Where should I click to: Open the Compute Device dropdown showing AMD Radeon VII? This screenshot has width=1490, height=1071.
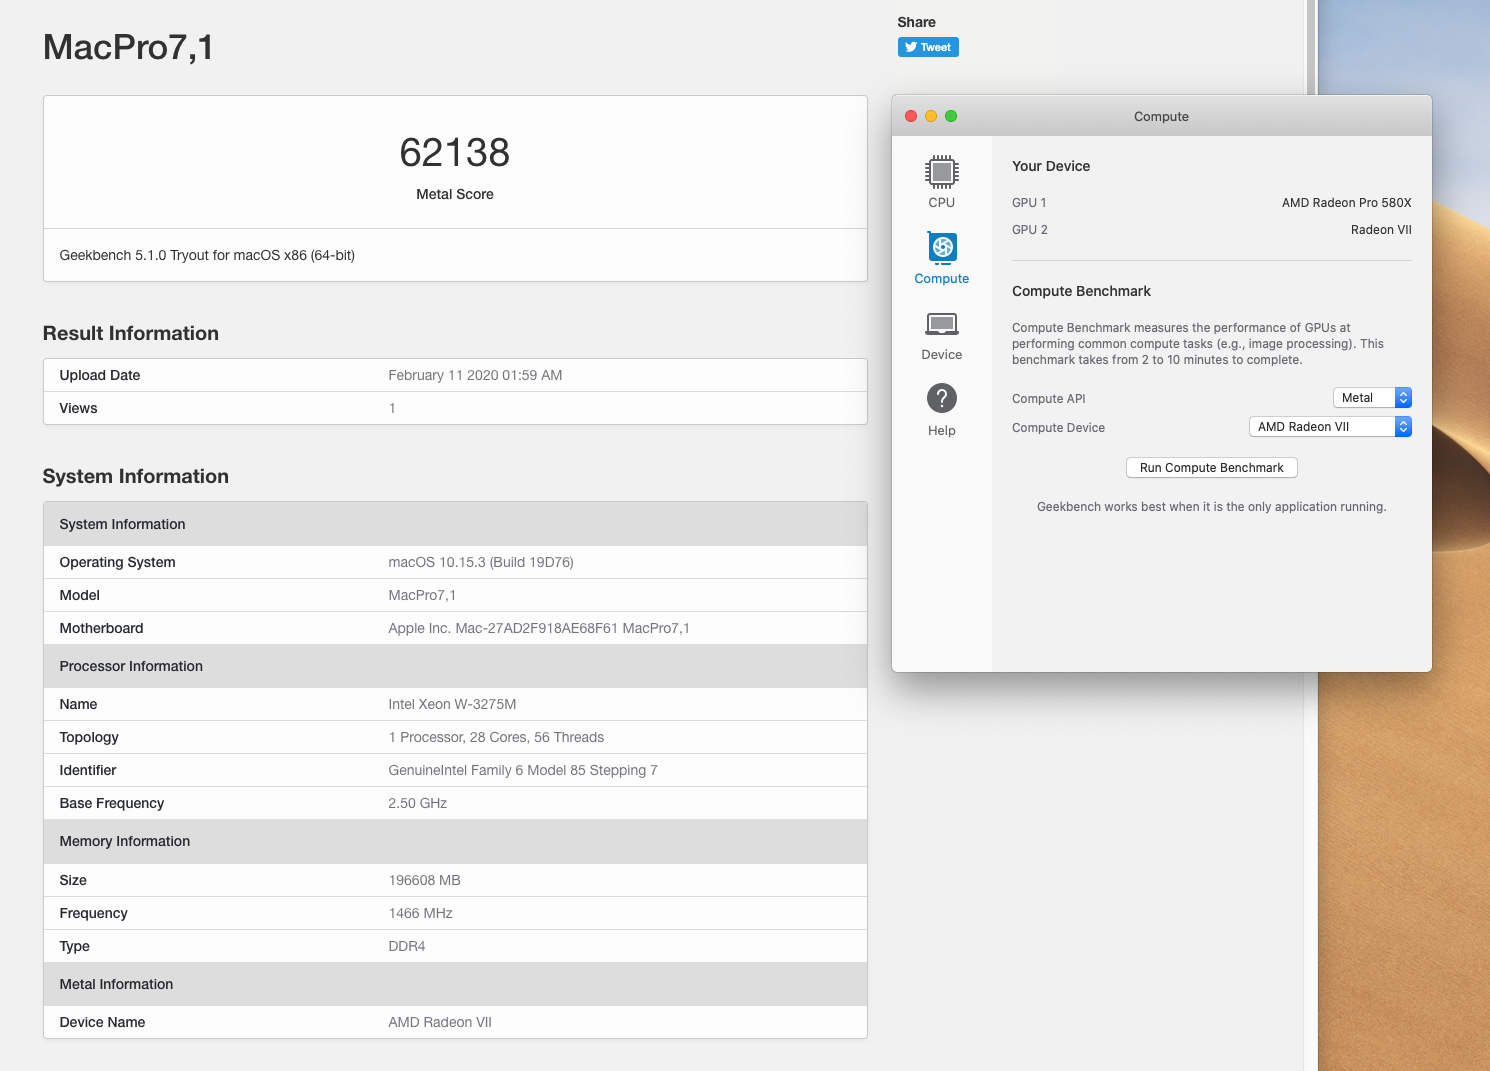tap(1330, 427)
